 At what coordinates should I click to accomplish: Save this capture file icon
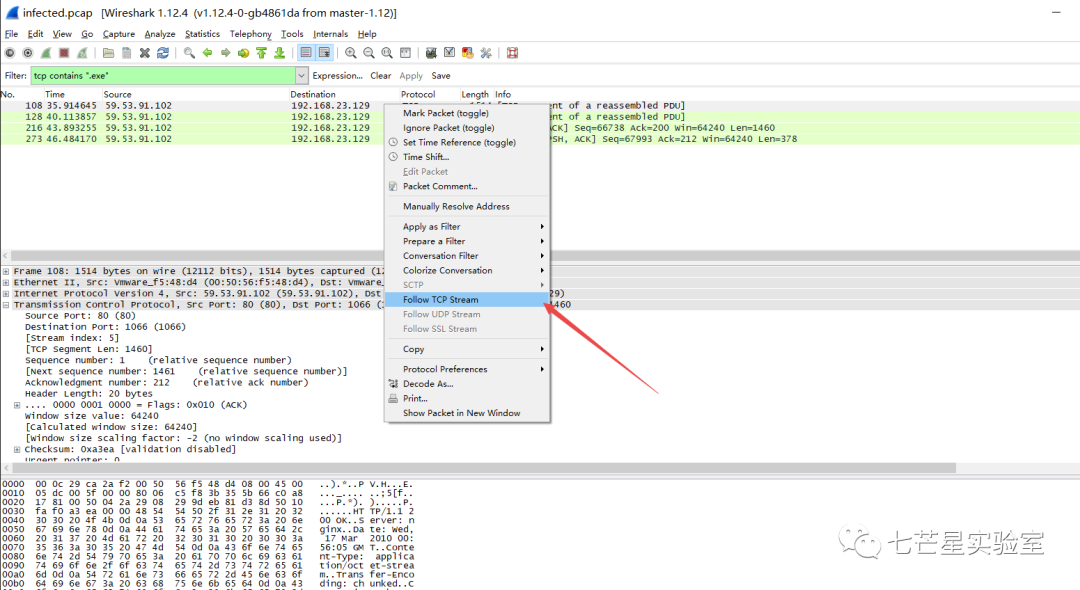(x=126, y=53)
